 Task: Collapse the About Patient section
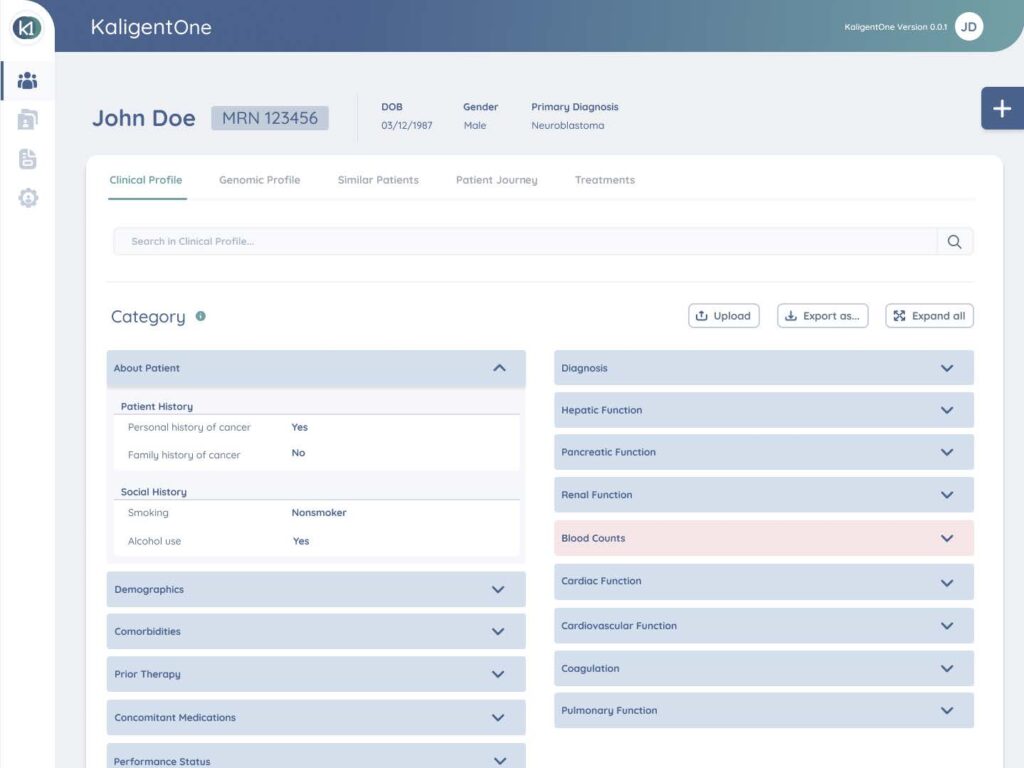(499, 368)
